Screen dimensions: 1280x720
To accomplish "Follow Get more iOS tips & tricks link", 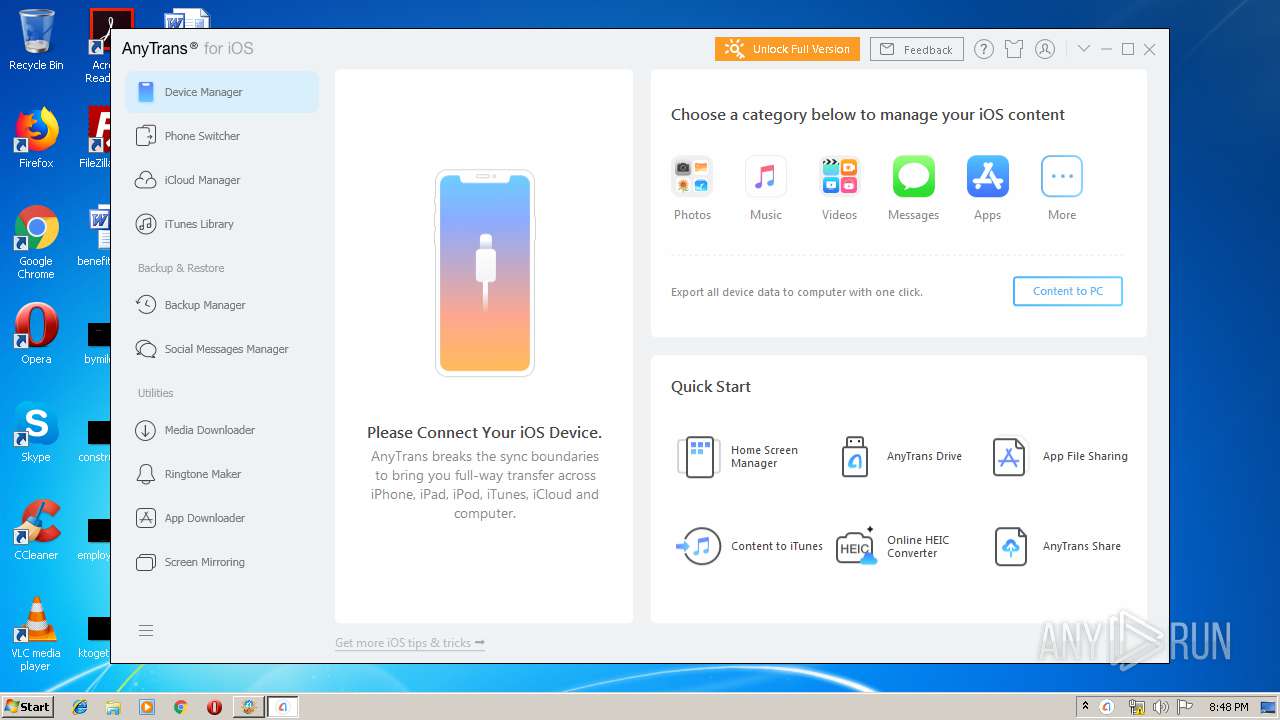I will click(410, 643).
